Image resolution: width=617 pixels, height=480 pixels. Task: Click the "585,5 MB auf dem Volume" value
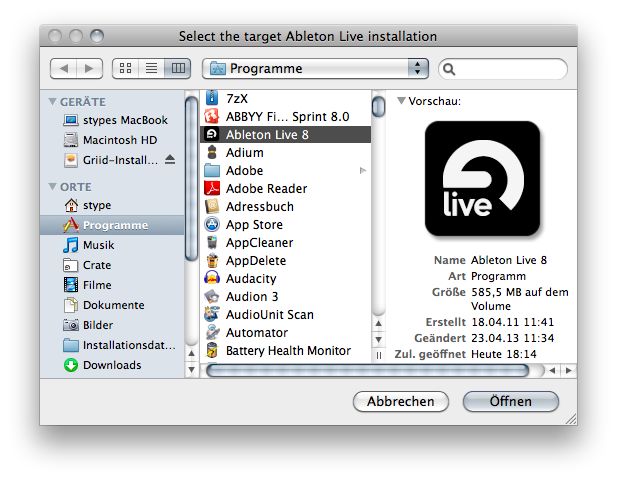point(520,299)
